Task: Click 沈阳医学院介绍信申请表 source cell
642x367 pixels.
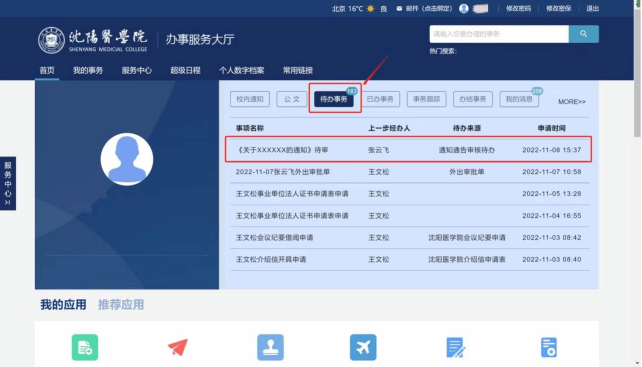Action: pyautogui.click(x=467, y=260)
